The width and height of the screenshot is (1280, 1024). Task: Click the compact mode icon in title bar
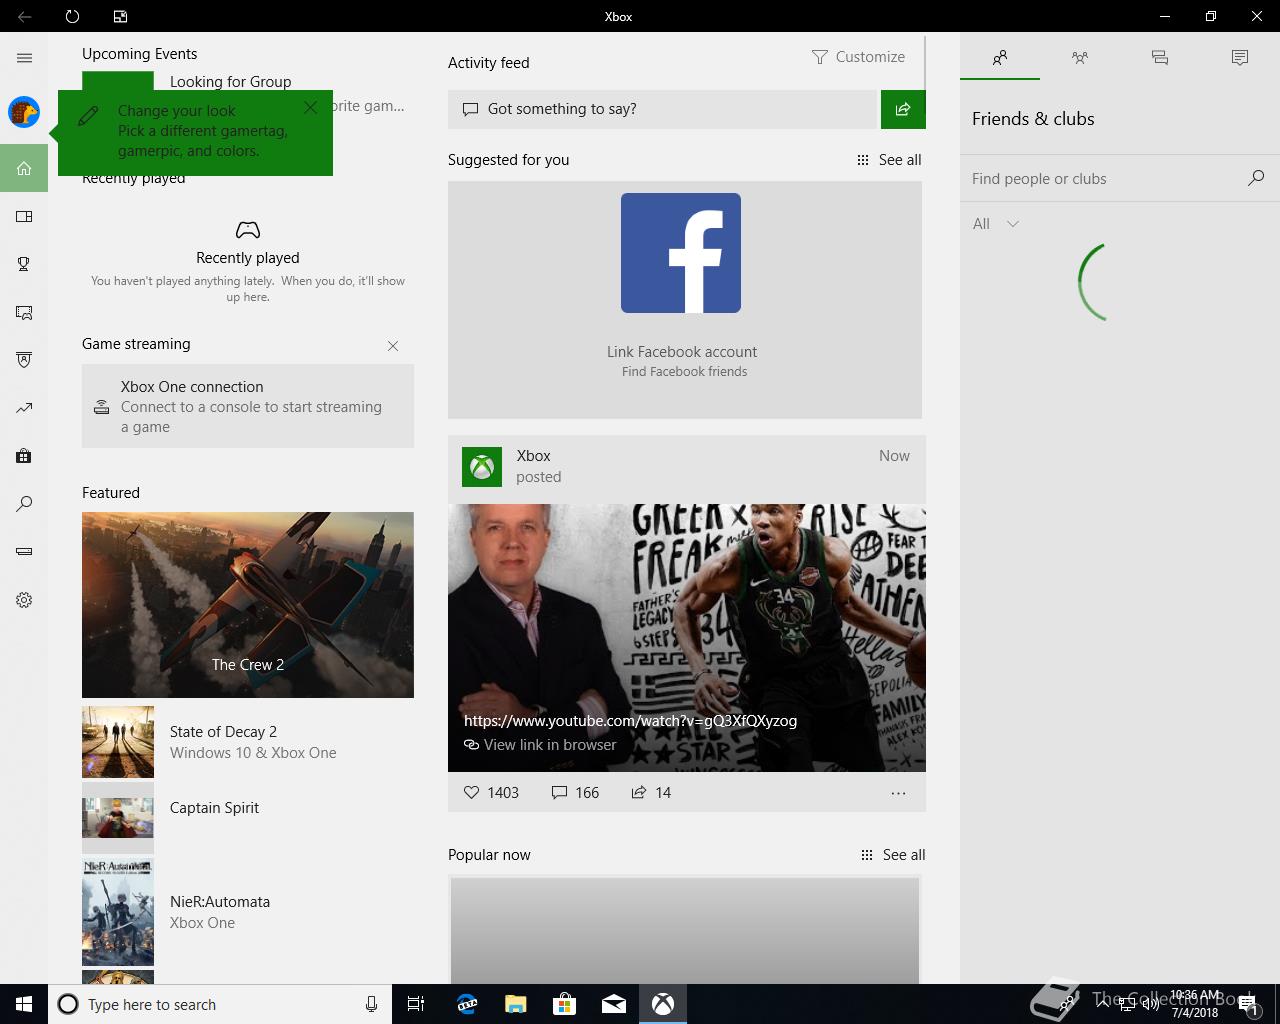120,16
